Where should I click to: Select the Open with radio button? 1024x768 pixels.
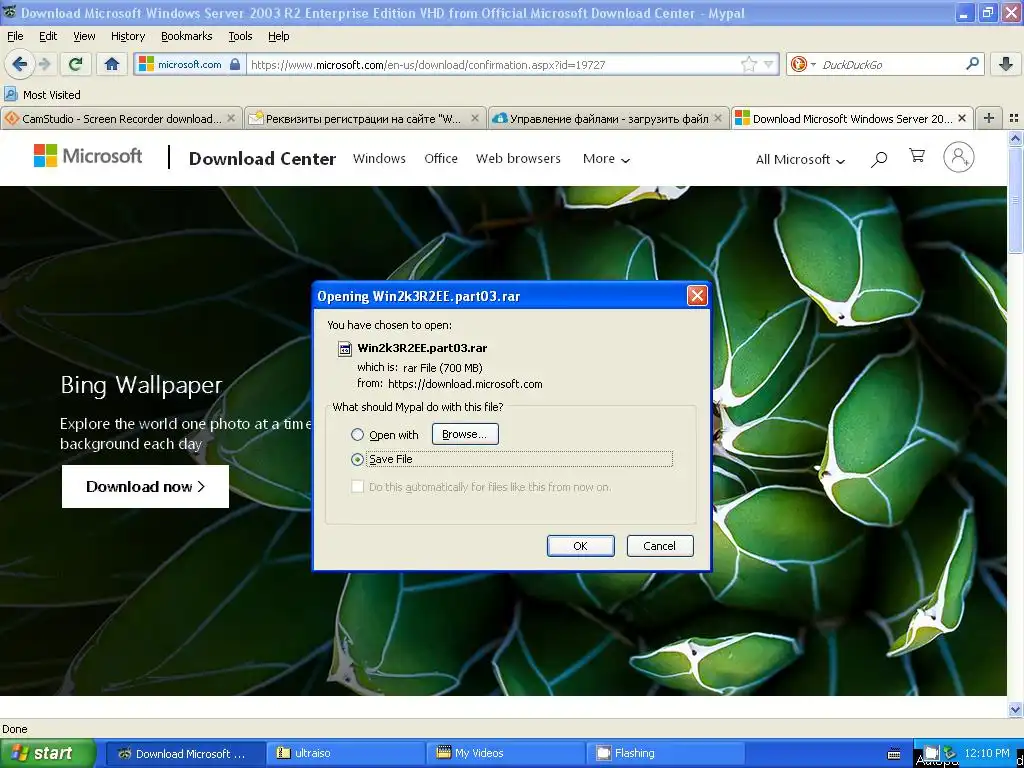[357, 434]
